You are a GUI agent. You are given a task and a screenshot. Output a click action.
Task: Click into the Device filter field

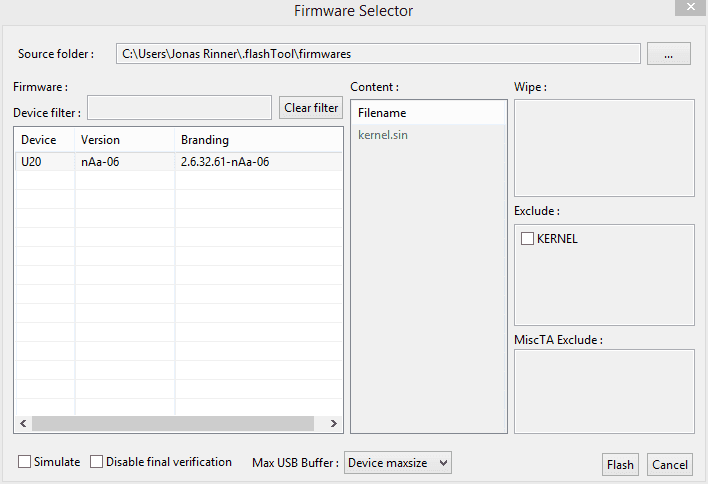(x=179, y=107)
